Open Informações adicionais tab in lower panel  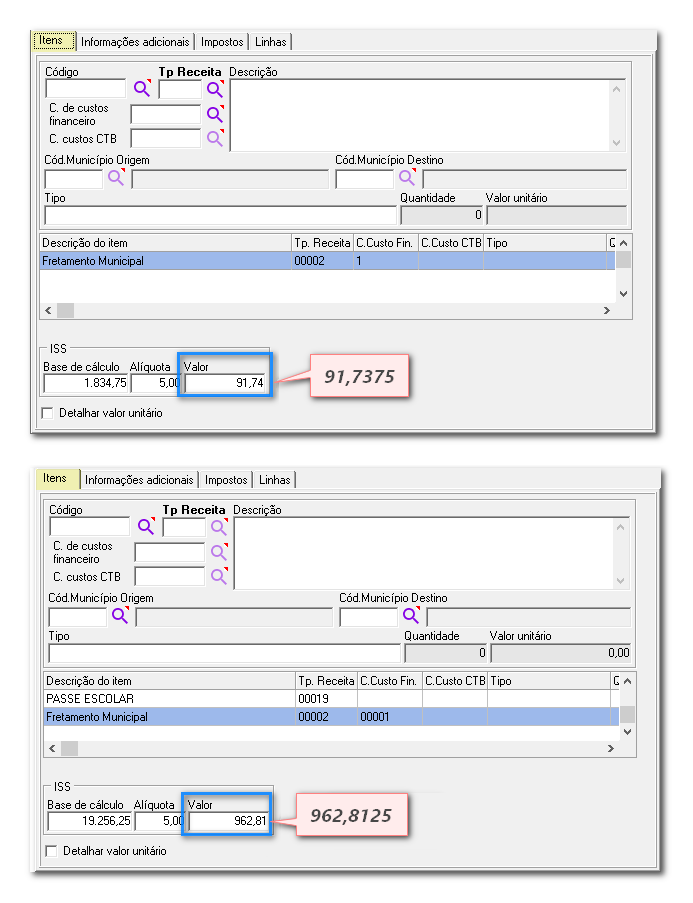coord(139,480)
